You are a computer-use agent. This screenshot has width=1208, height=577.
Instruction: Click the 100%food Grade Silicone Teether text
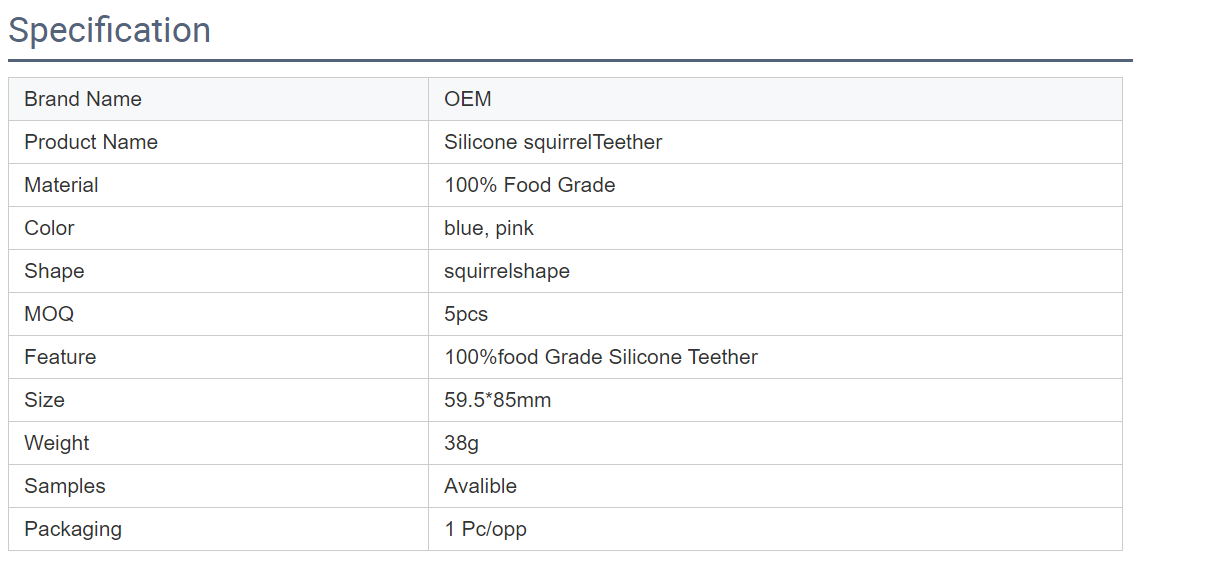pyautogui.click(x=601, y=357)
